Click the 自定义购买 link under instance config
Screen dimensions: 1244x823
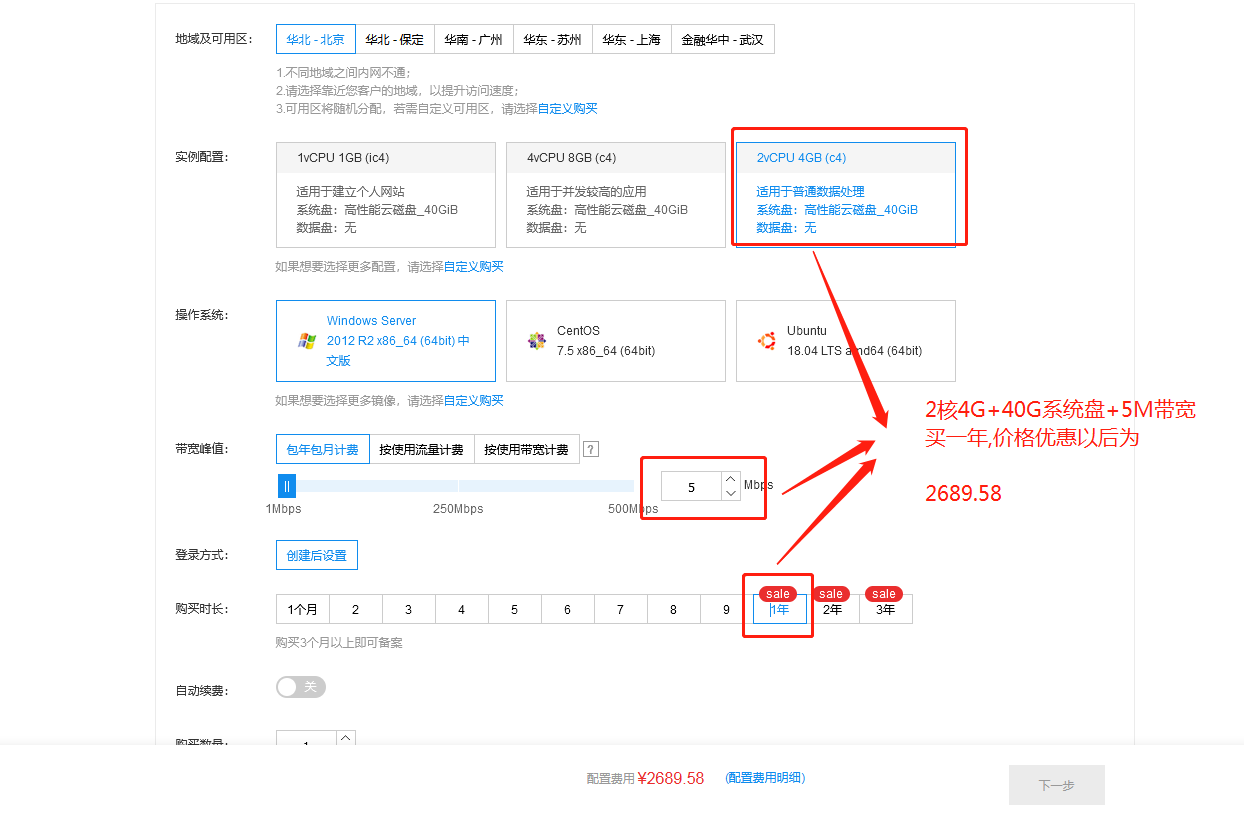[x=477, y=266]
